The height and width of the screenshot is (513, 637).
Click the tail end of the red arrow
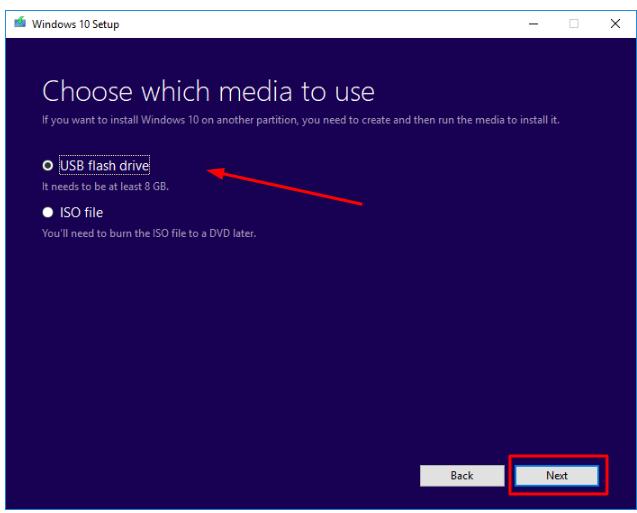[x=359, y=203]
